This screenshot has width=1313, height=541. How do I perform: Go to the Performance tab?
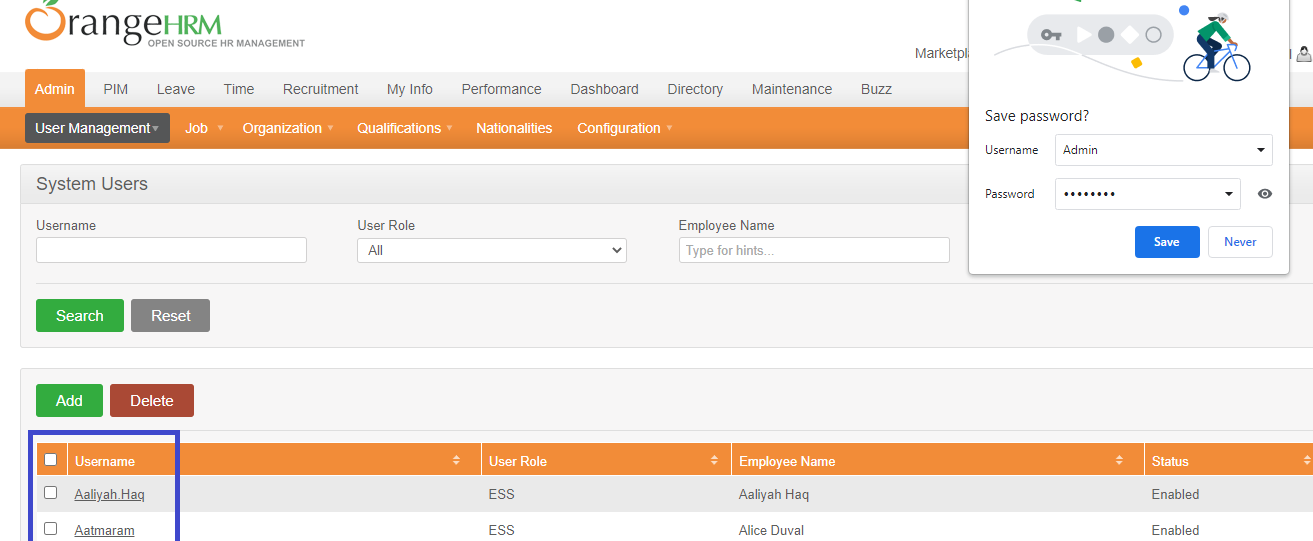click(x=502, y=89)
